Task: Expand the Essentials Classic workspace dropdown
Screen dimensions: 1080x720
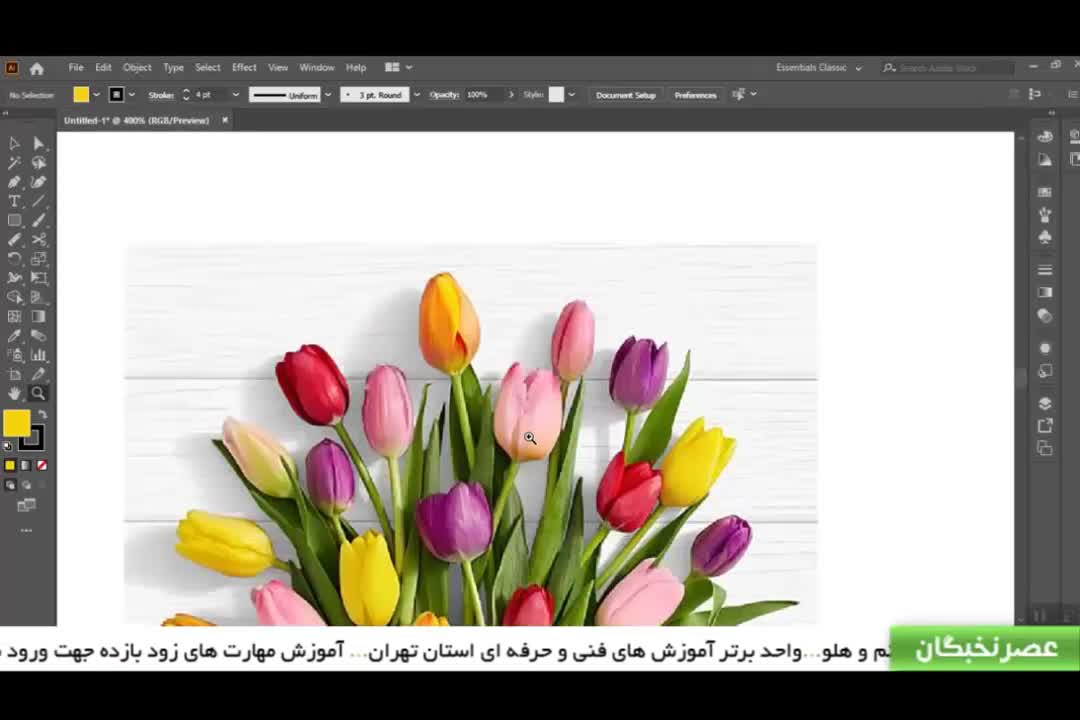Action: pyautogui.click(x=858, y=68)
